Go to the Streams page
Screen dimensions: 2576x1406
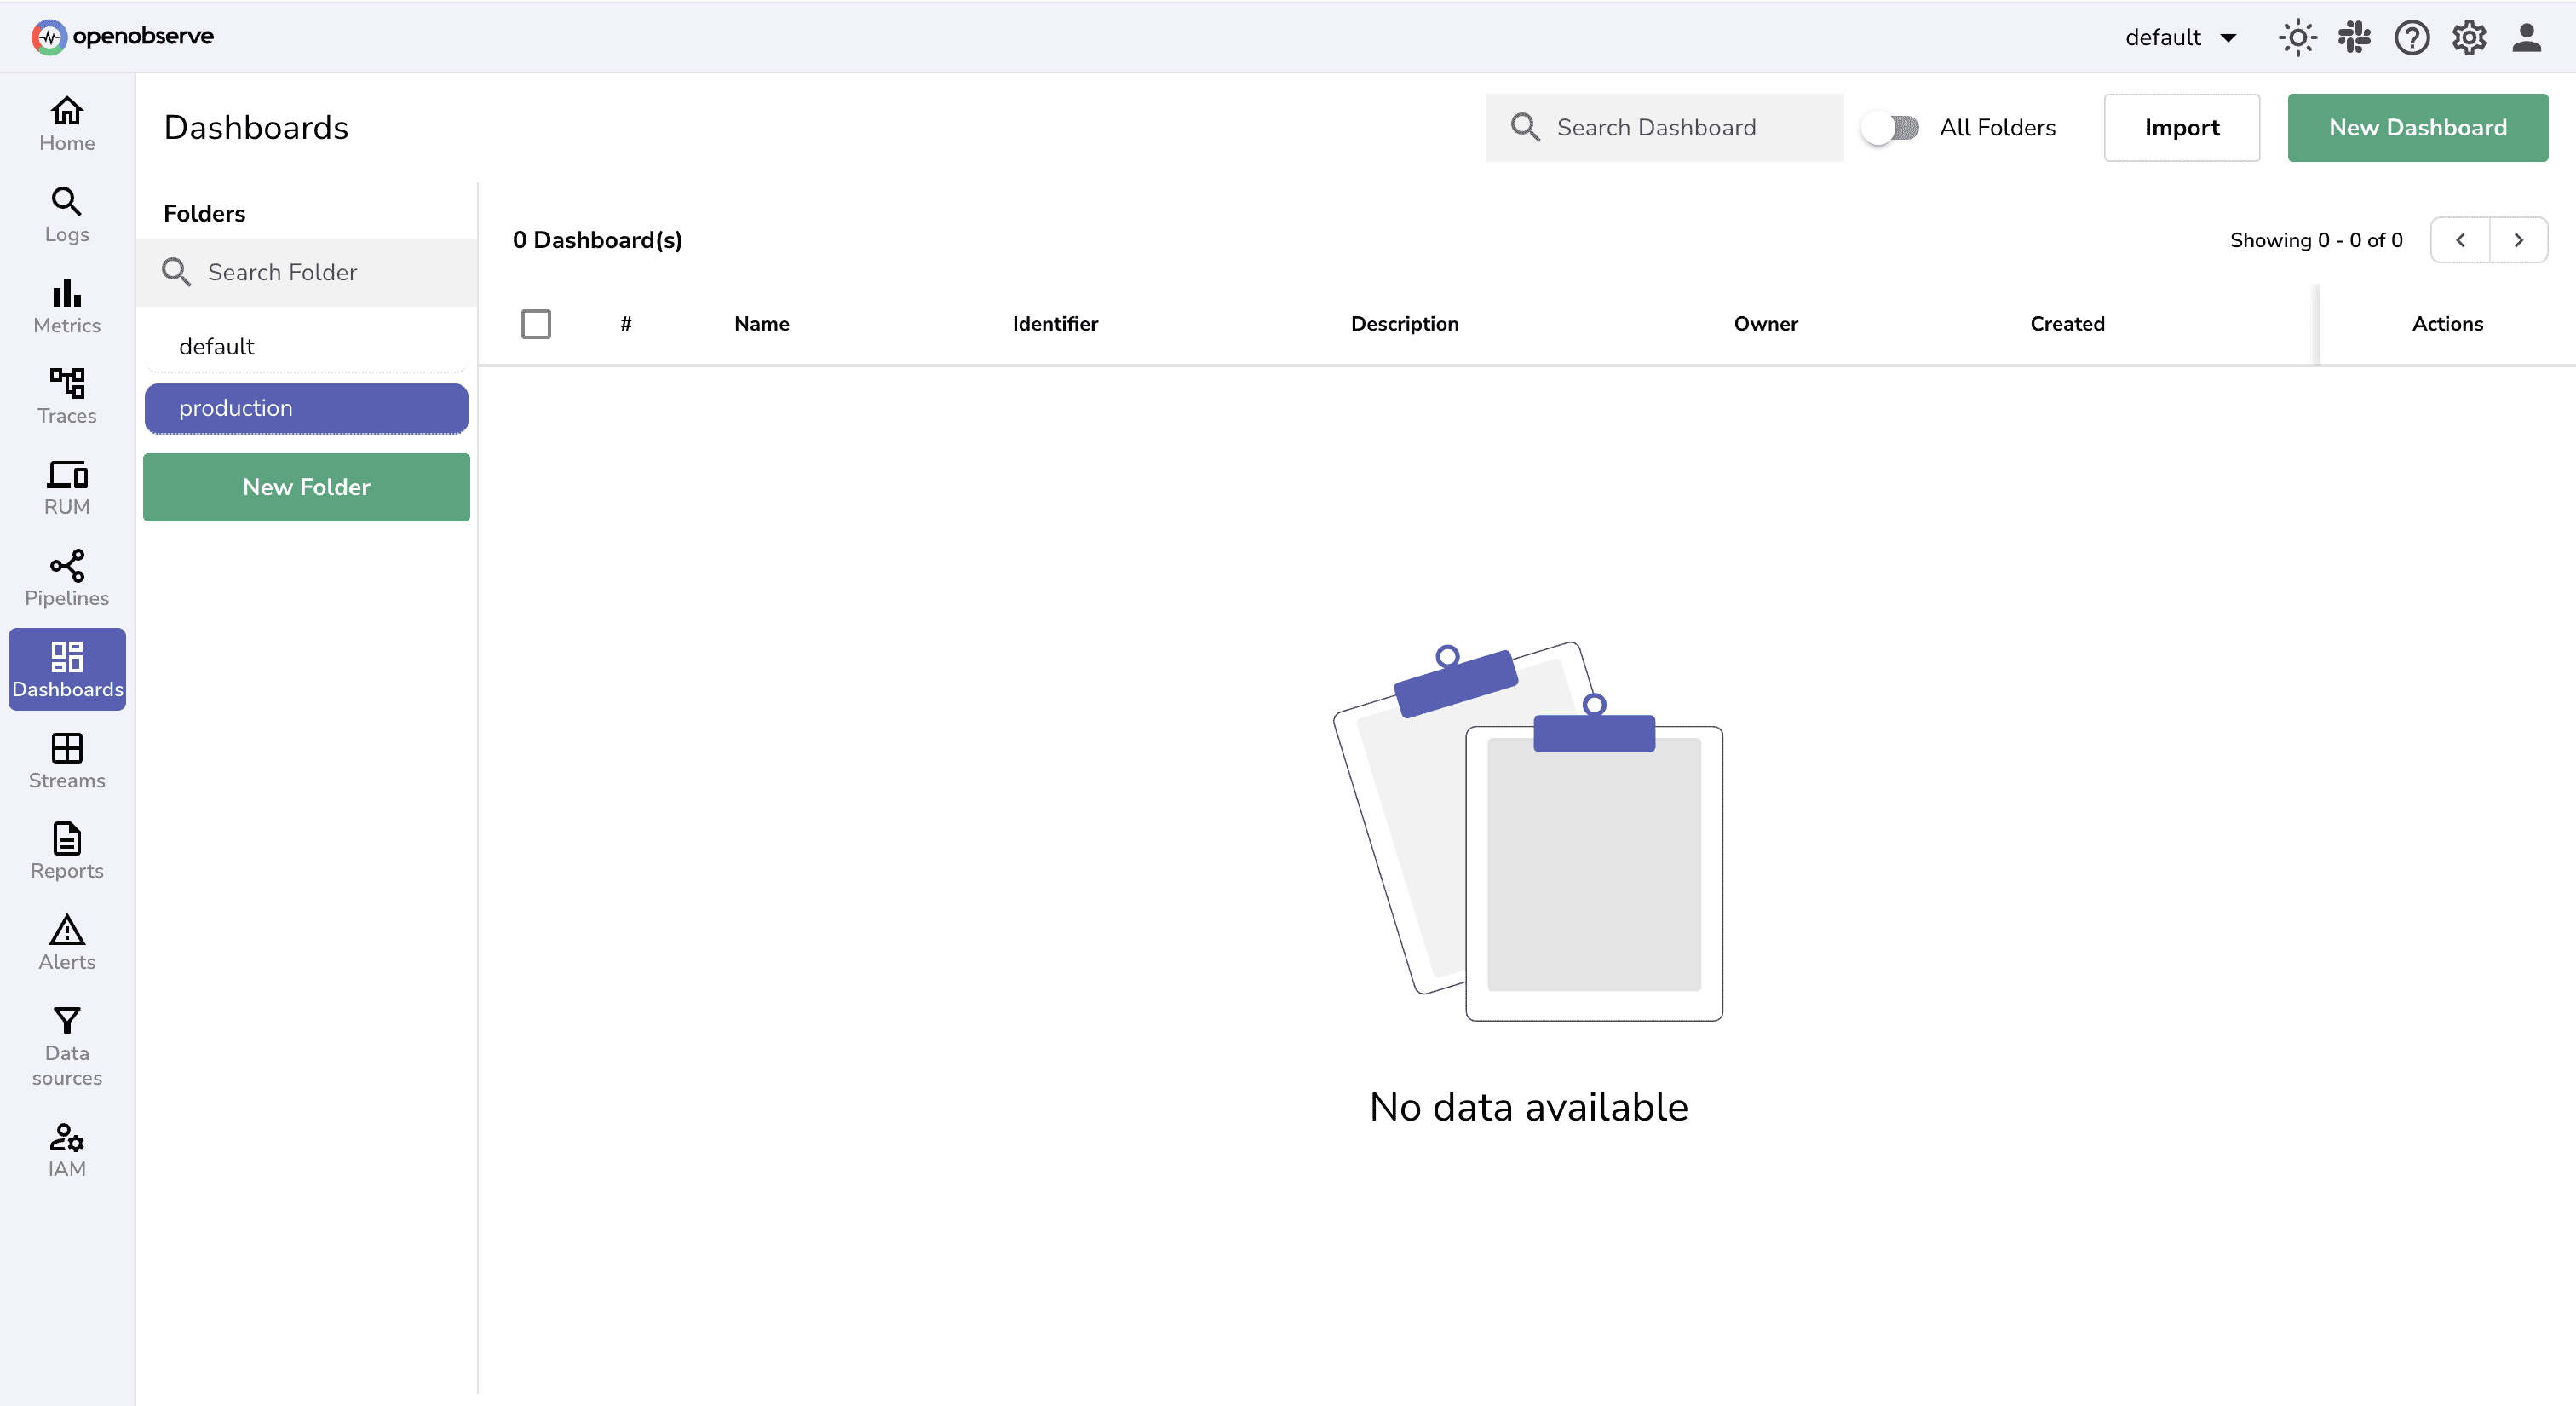66,760
